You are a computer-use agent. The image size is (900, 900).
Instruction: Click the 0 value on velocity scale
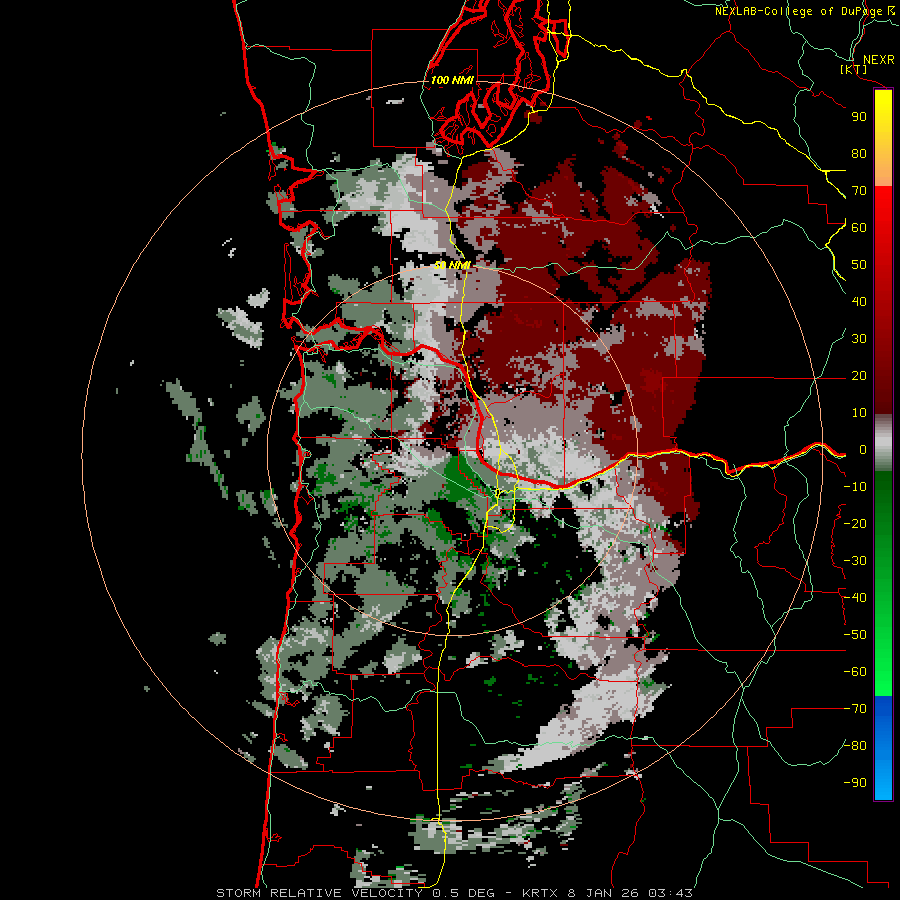[x=863, y=449]
